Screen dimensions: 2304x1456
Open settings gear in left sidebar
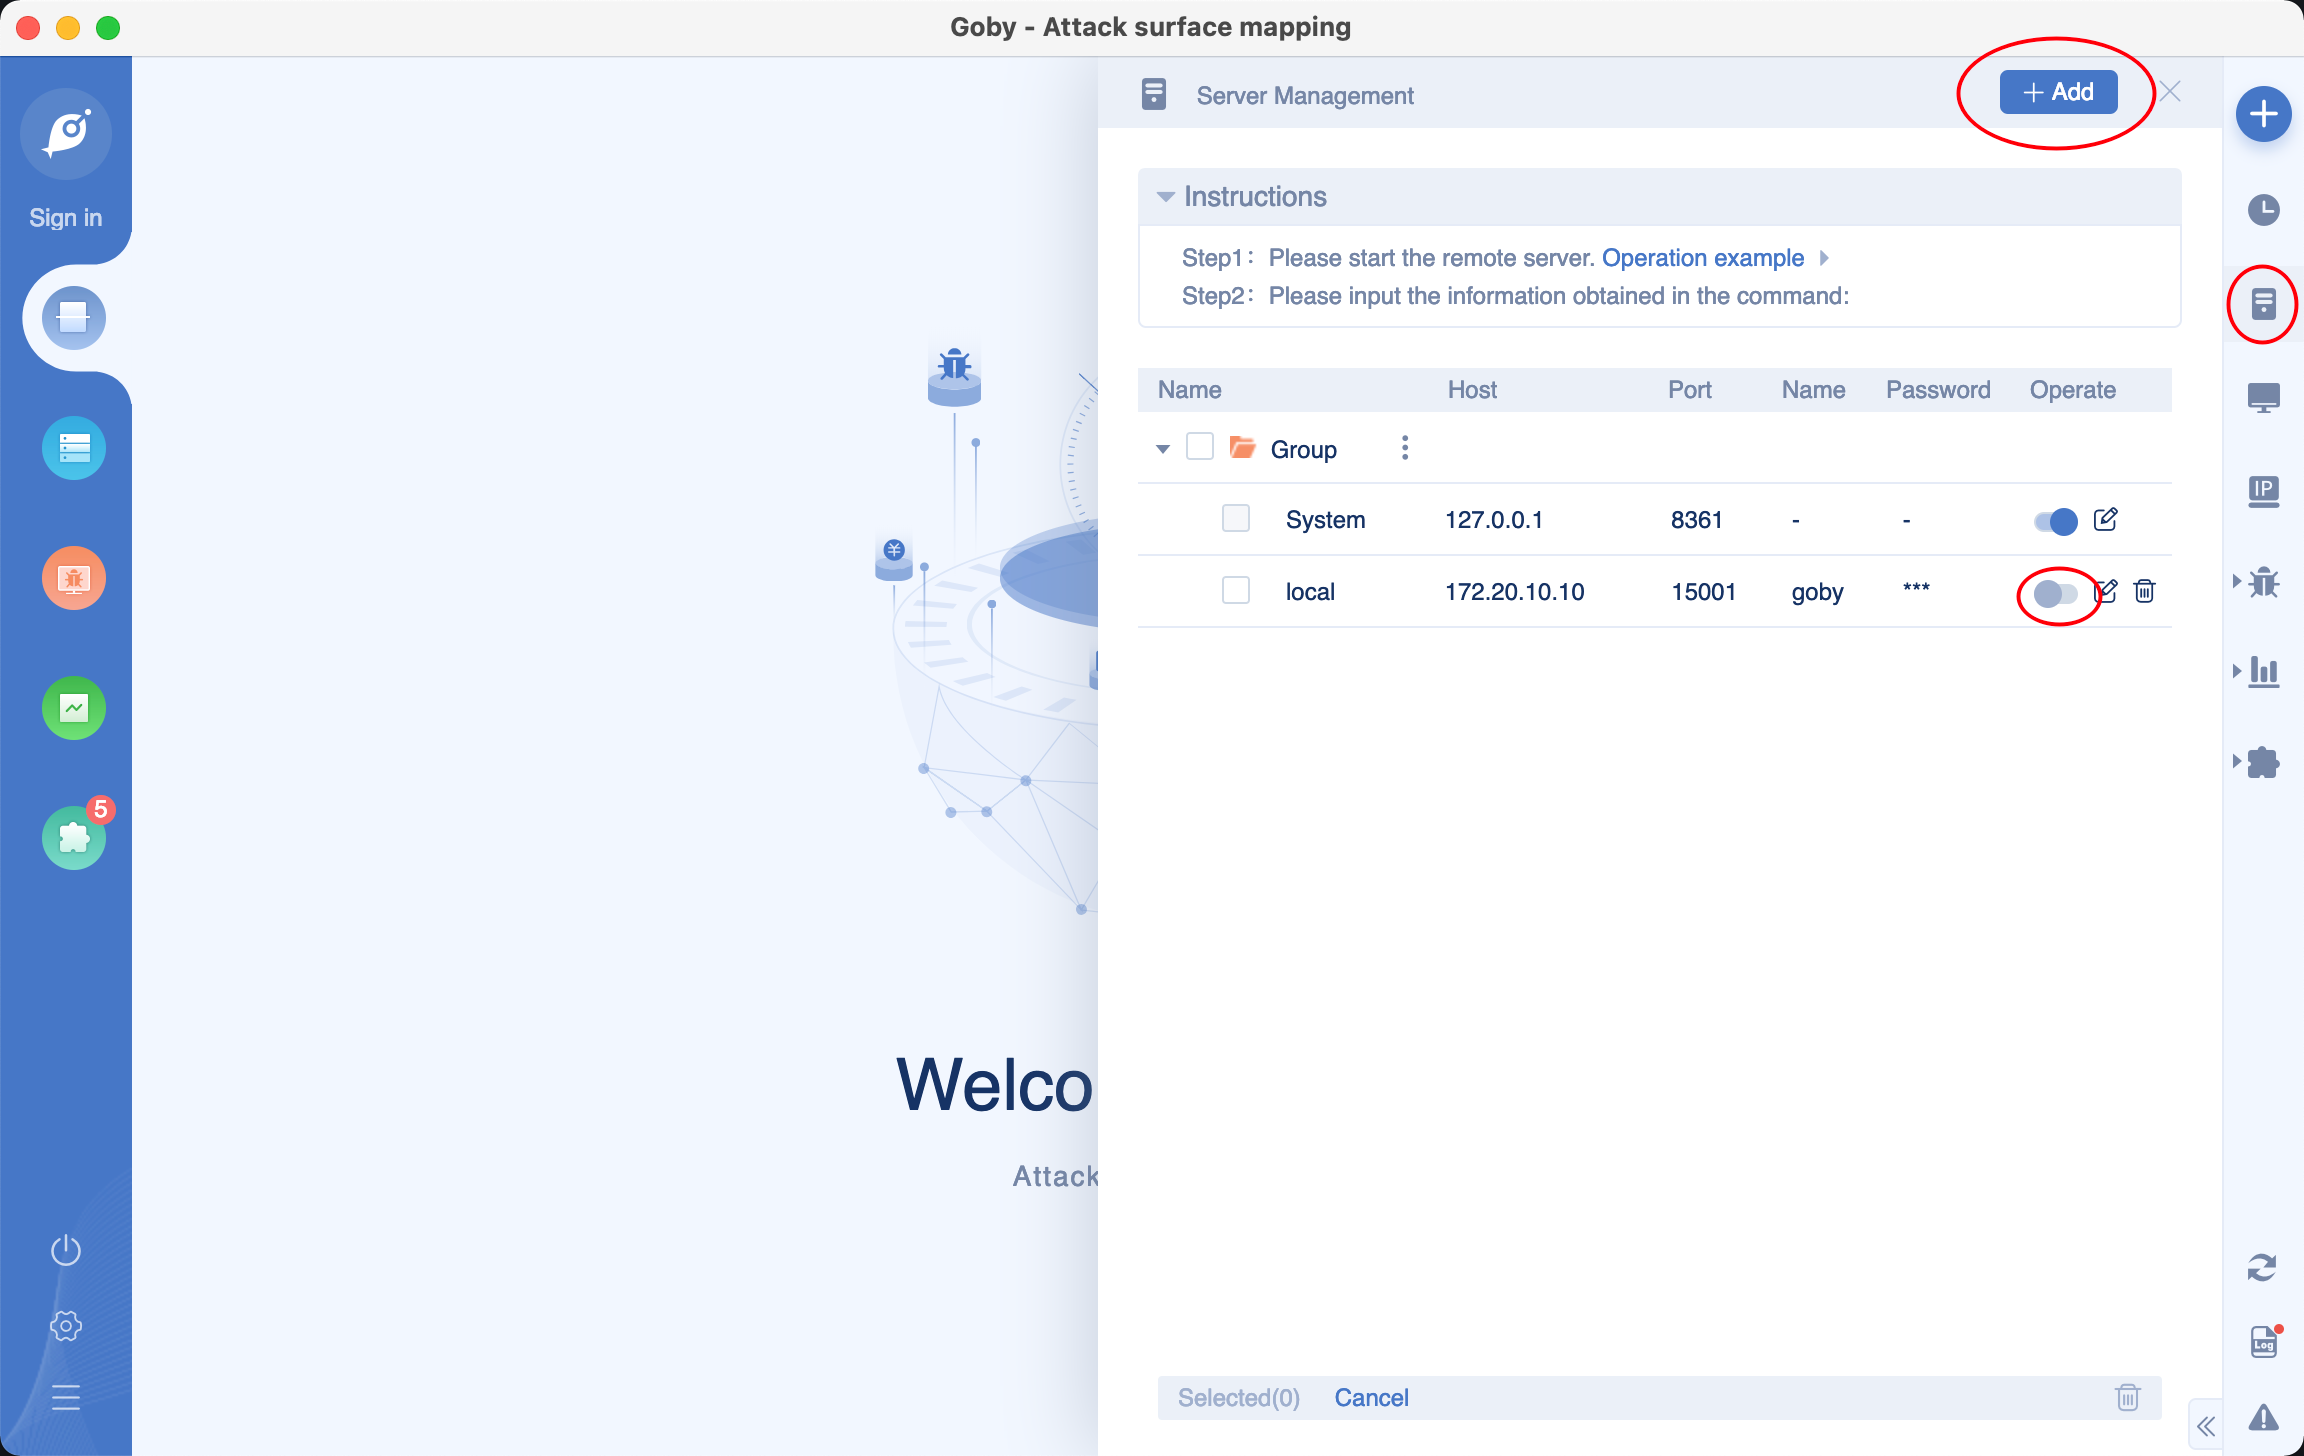coord(66,1326)
